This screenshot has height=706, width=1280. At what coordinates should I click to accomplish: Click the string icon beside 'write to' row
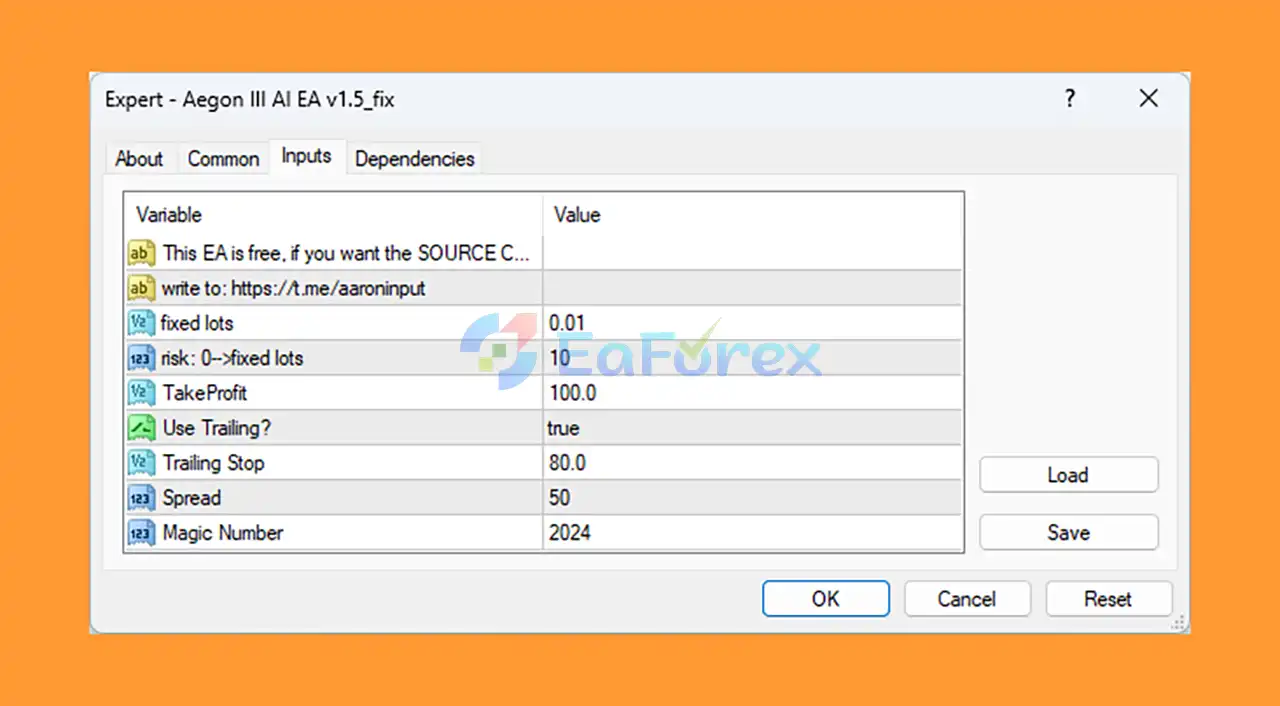click(x=141, y=288)
